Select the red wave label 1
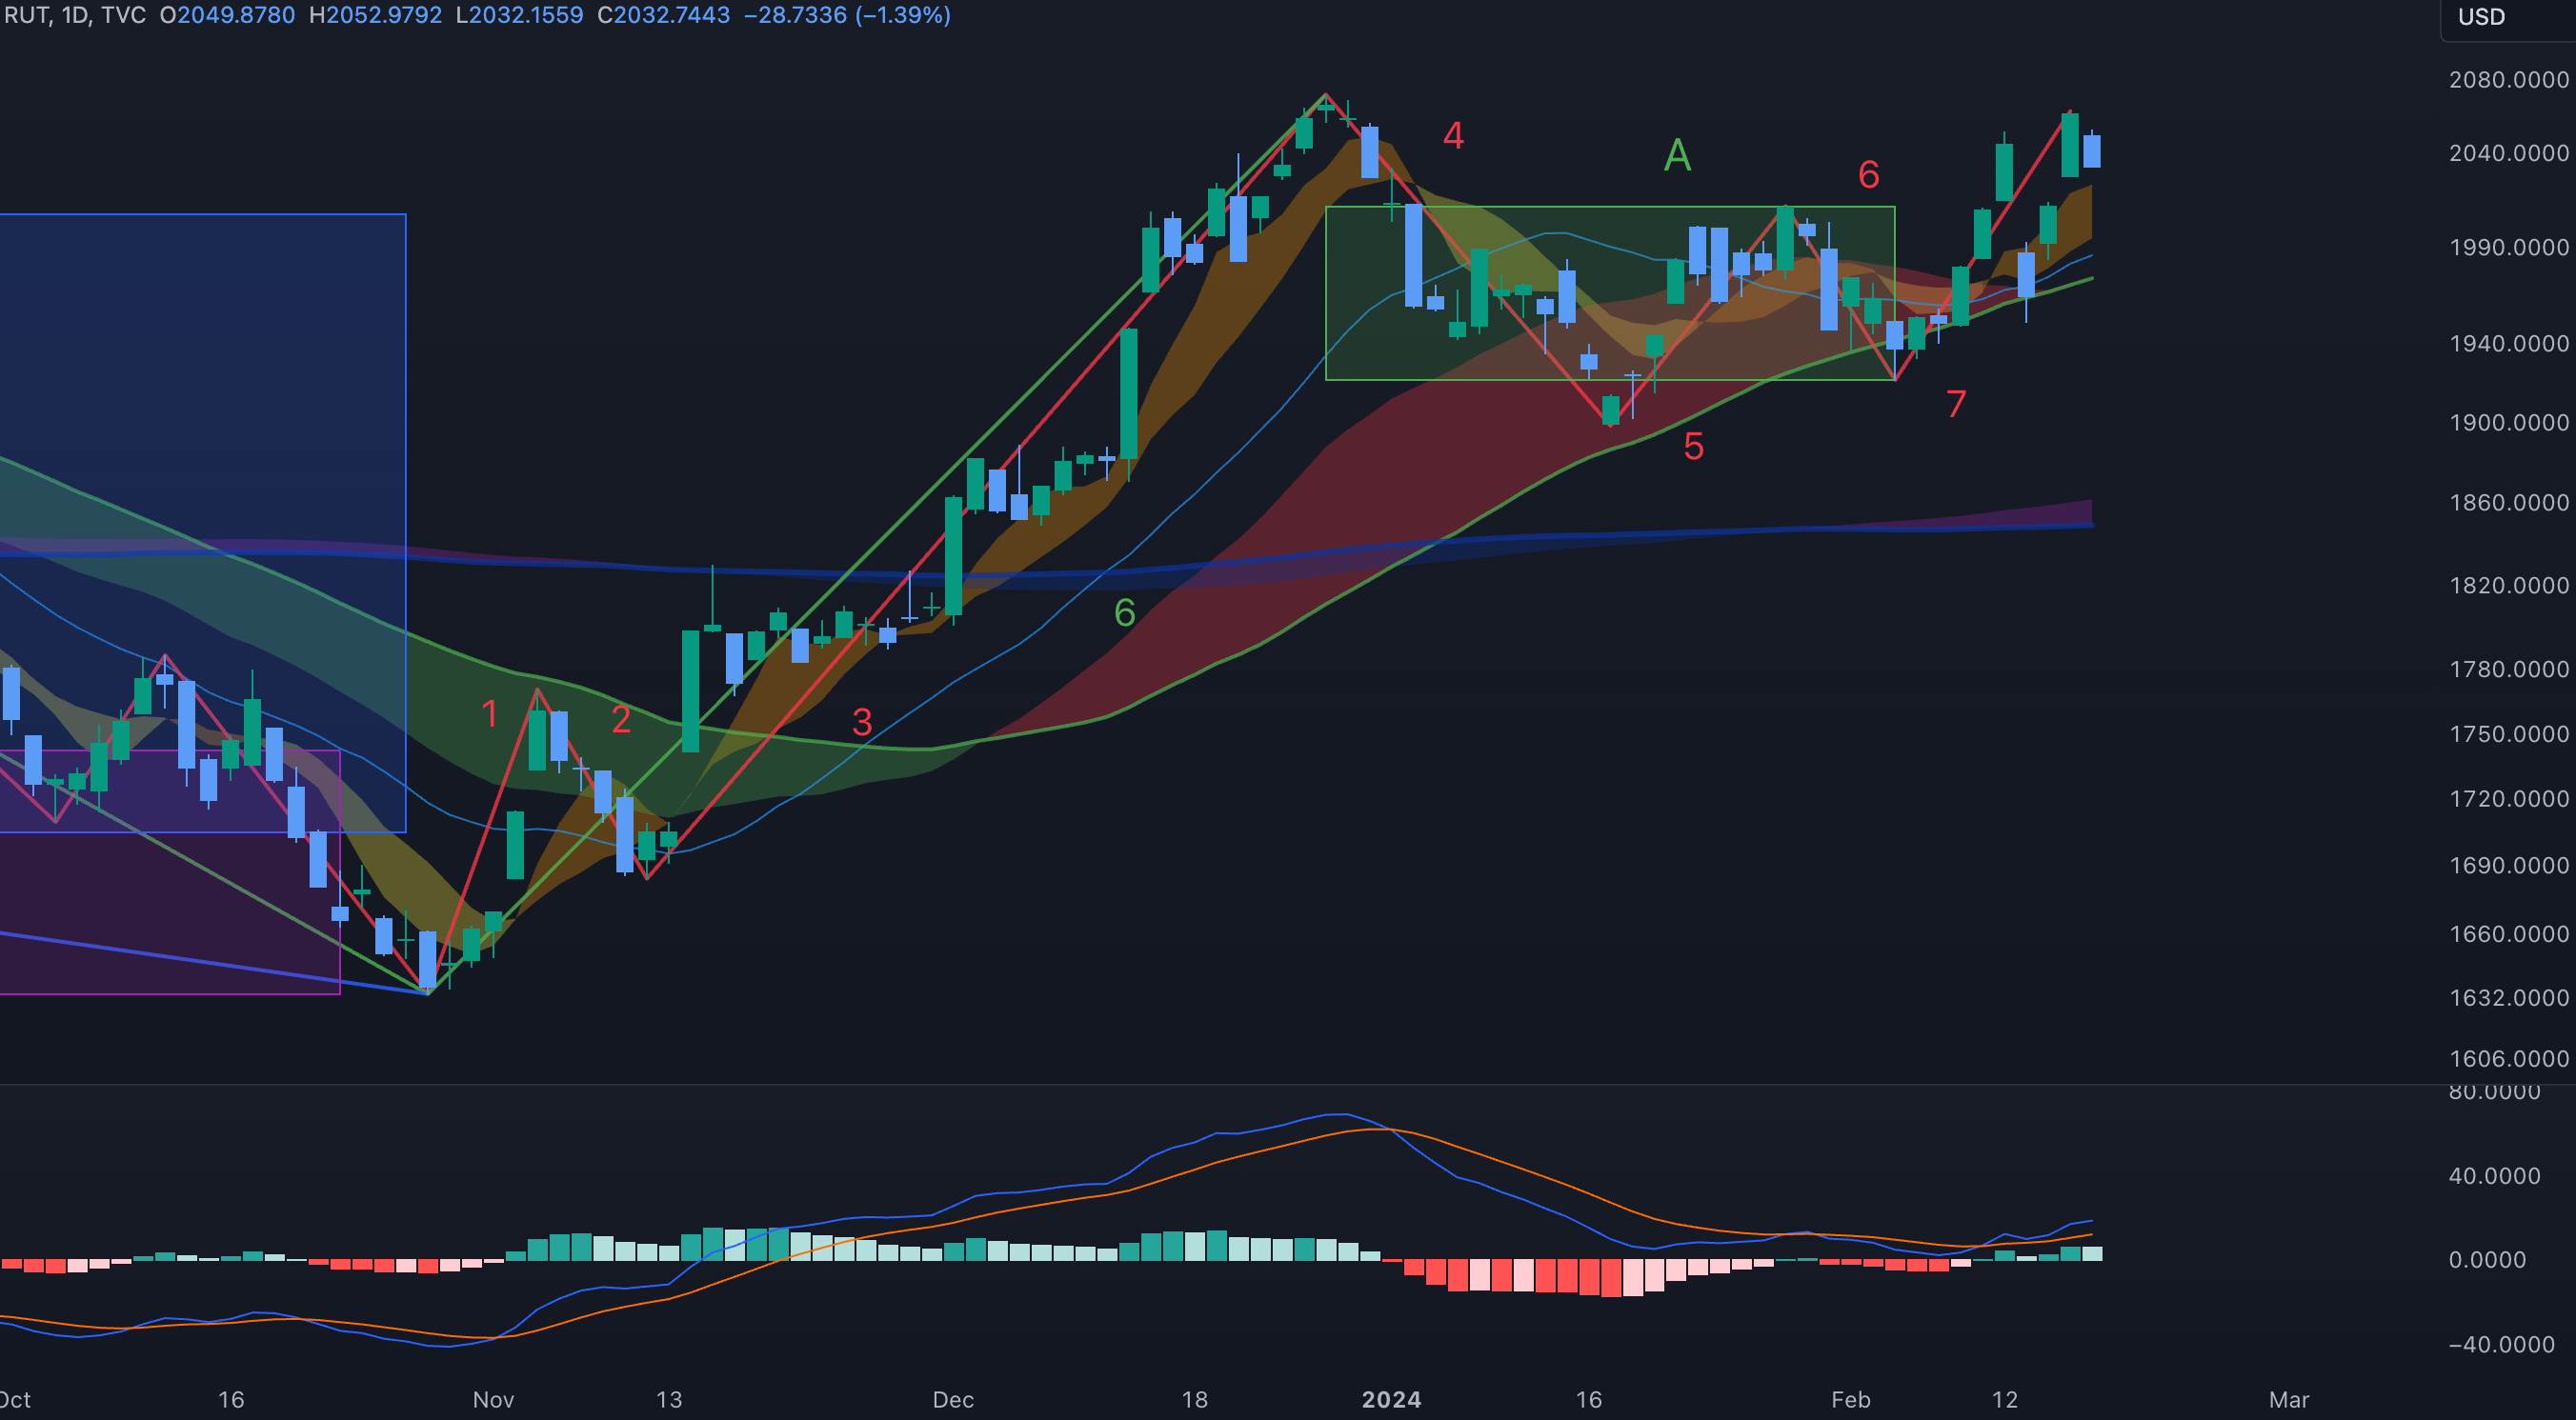 489,714
